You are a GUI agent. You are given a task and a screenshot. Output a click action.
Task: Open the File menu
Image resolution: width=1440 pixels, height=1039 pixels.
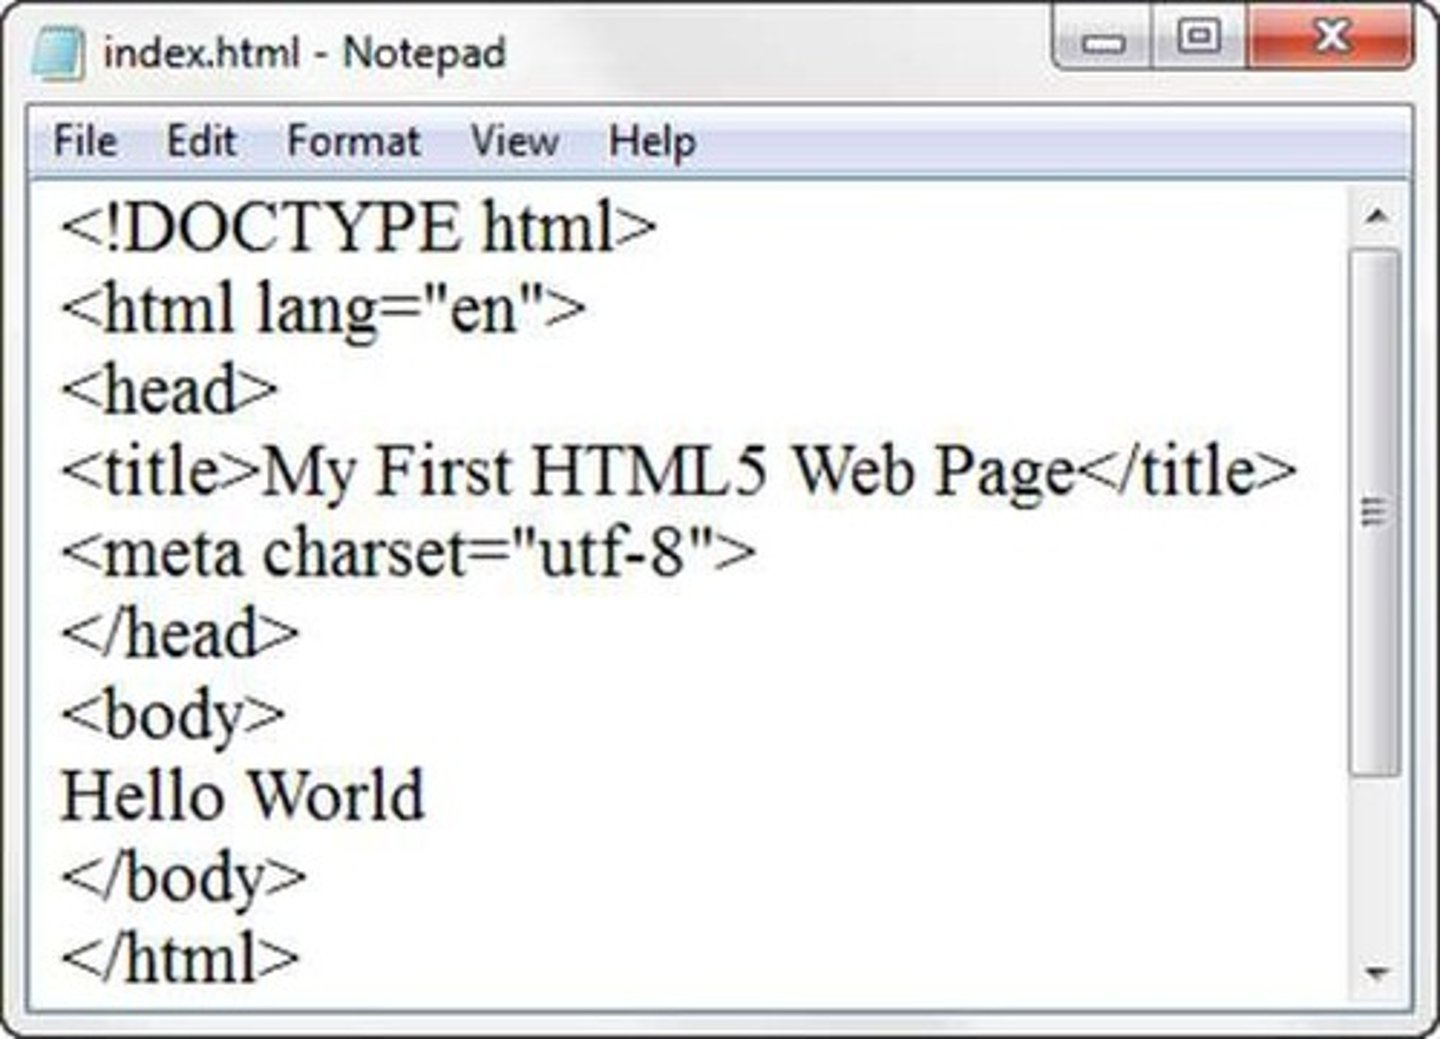click(x=85, y=140)
